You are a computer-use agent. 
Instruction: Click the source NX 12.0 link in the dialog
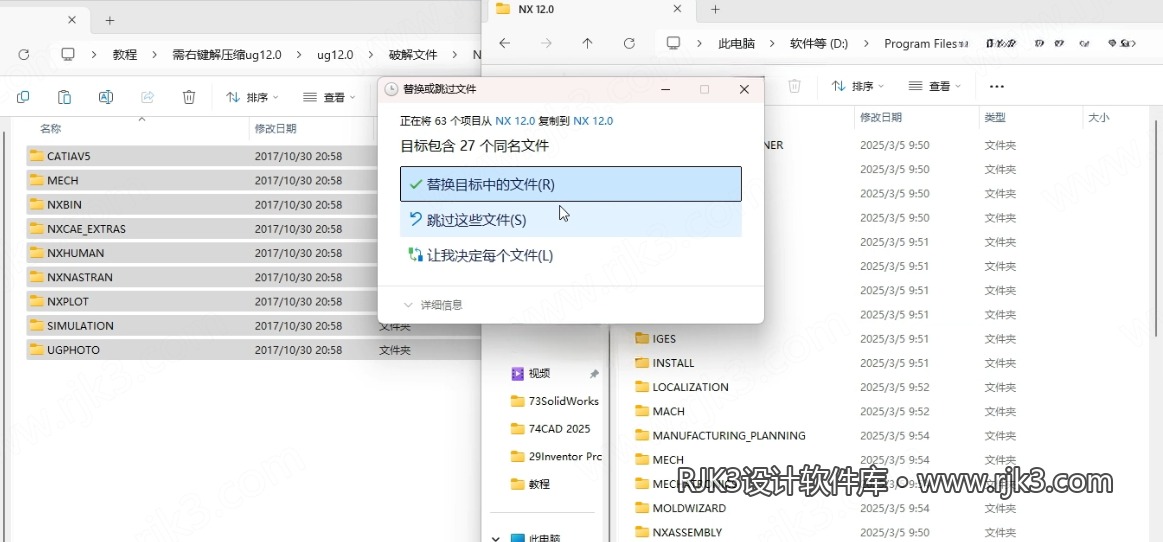coord(515,120)
